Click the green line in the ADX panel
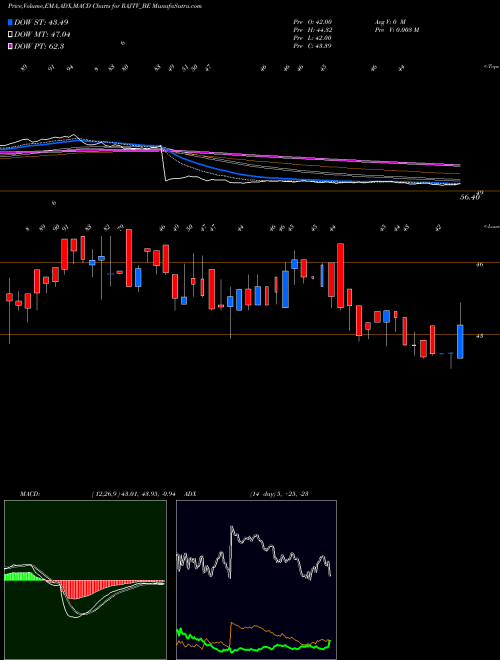Image resolution: width=500 pixels, height=660 pixels. pyautogui.click(x=253, y=649)
